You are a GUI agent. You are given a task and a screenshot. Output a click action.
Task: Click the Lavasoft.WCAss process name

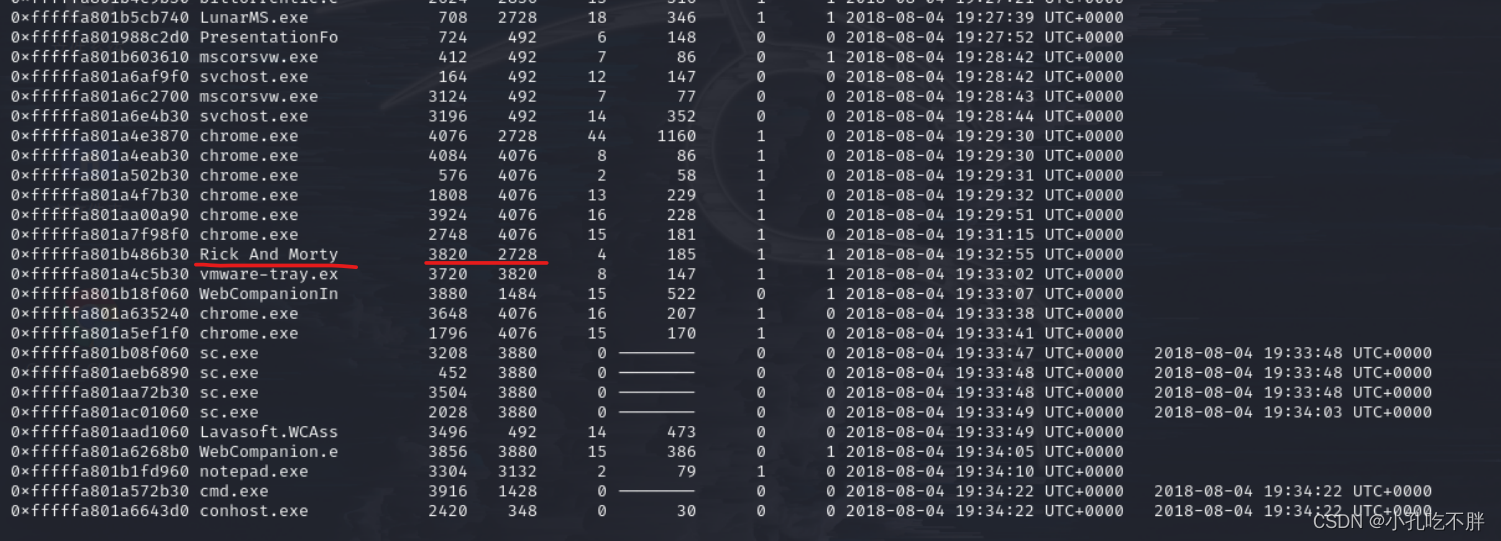click(269, 432)
